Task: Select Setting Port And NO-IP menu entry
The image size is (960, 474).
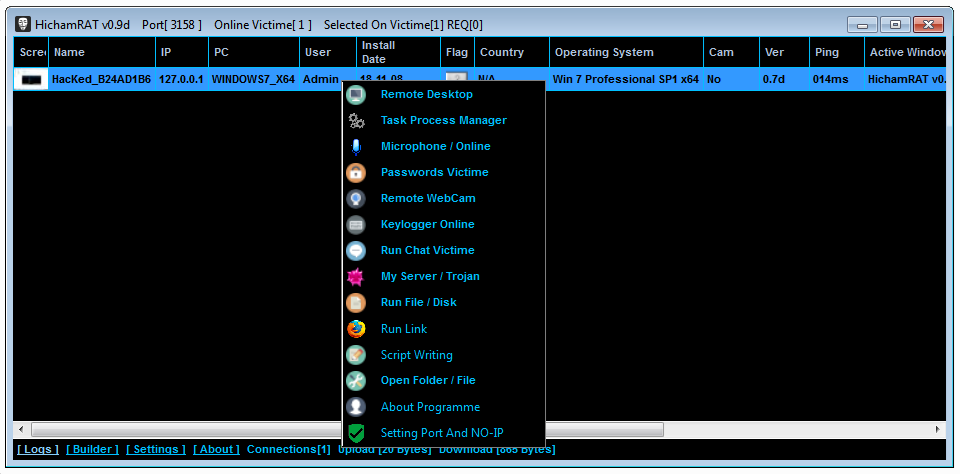Action: point(442,433)
